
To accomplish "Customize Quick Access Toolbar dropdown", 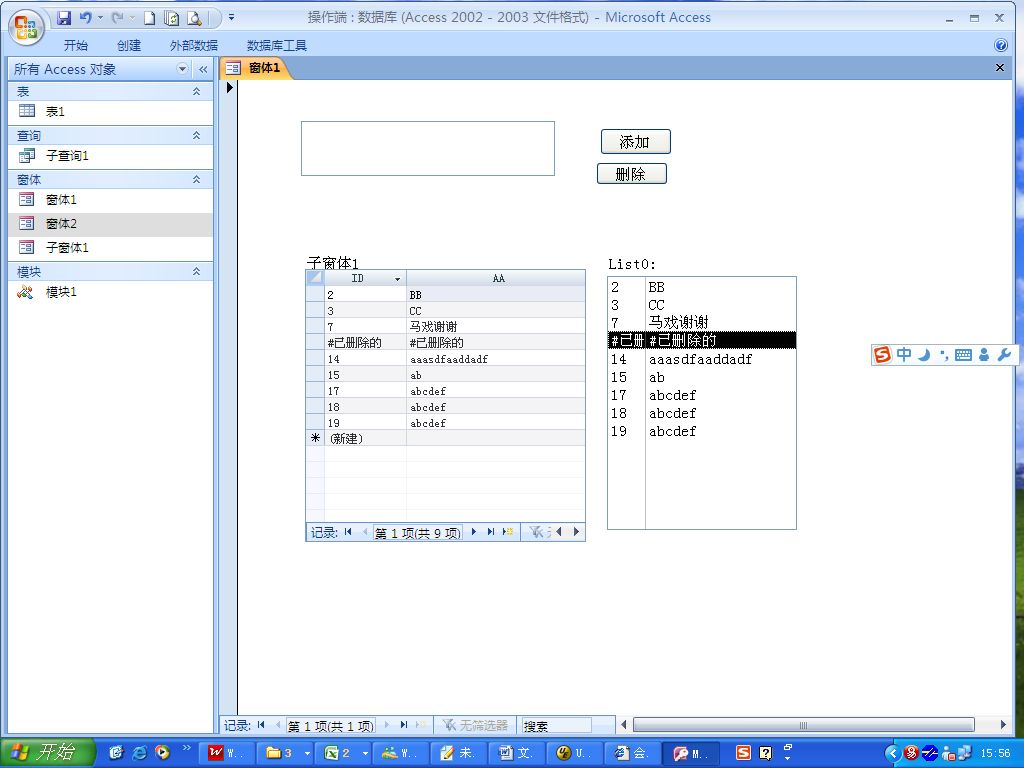I will (x=231, y=18).
